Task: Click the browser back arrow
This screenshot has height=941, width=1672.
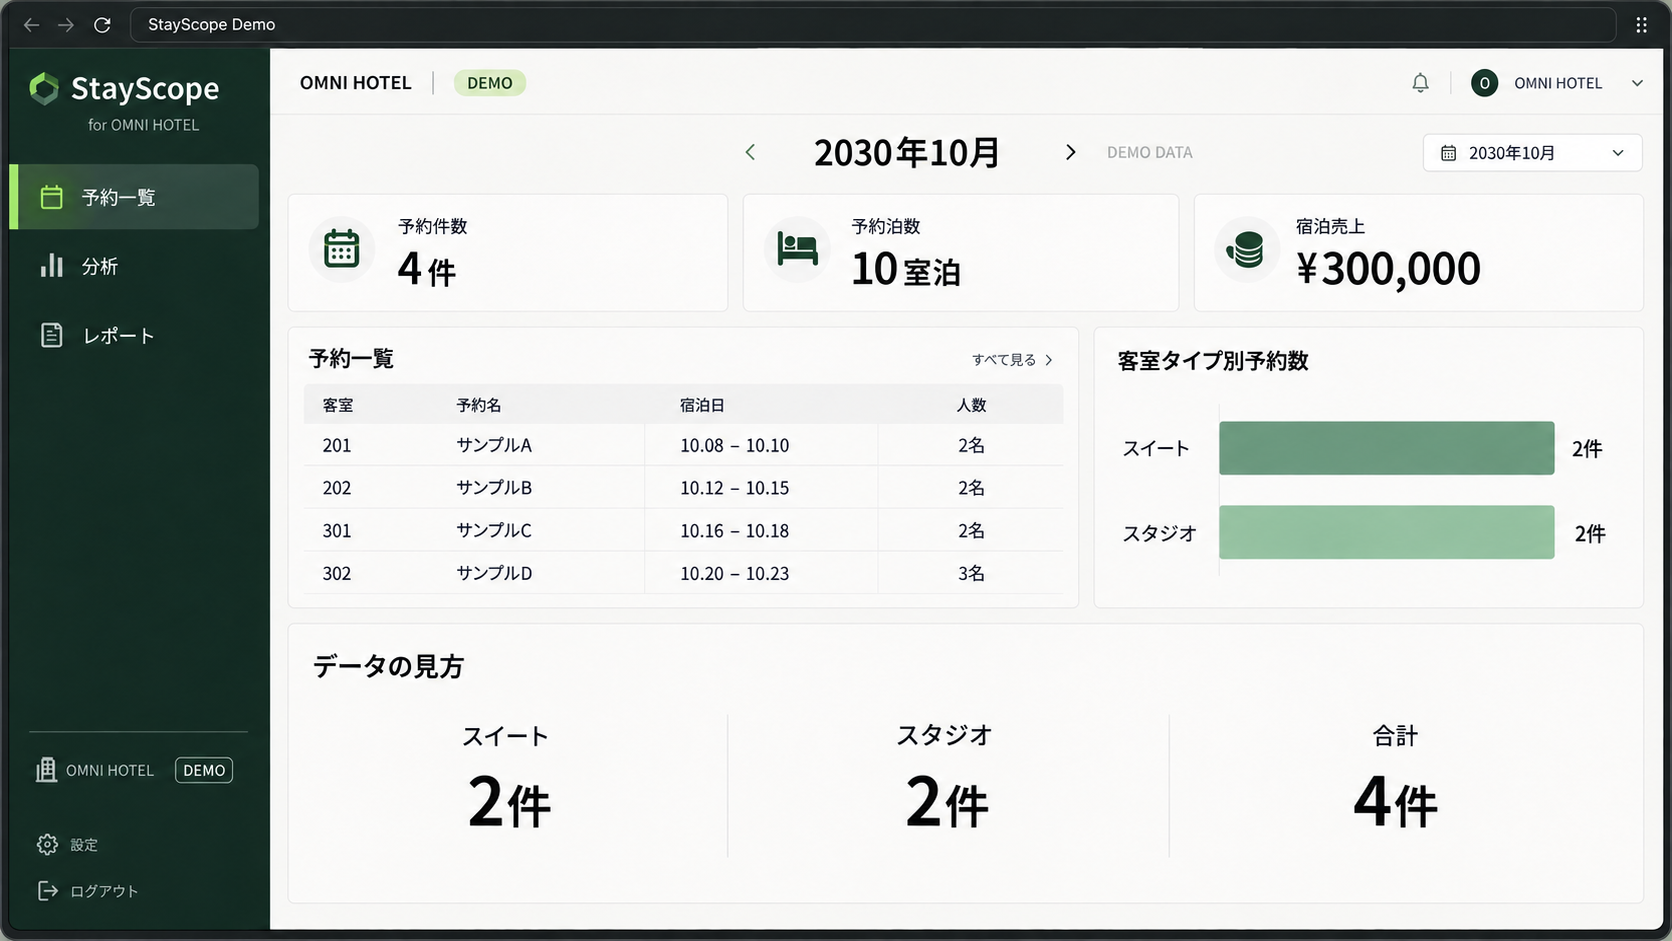Action: click(x=32, y=25)
